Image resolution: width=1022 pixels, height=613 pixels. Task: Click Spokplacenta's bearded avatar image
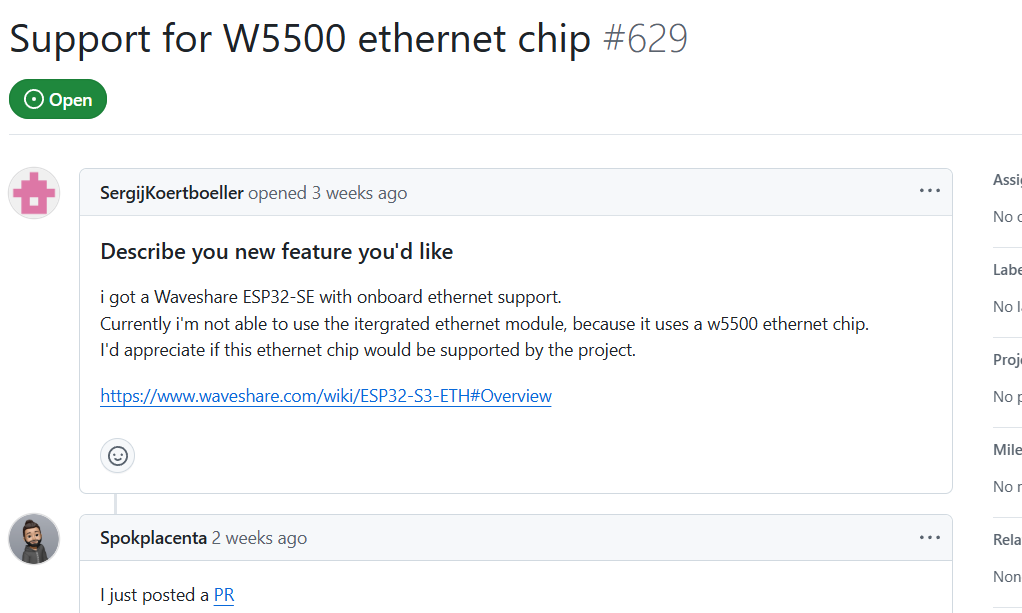click(34, 539)
